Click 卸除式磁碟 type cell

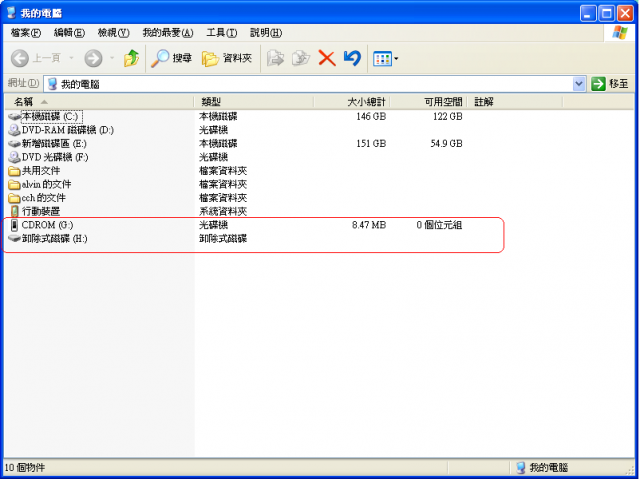(223, 239)
